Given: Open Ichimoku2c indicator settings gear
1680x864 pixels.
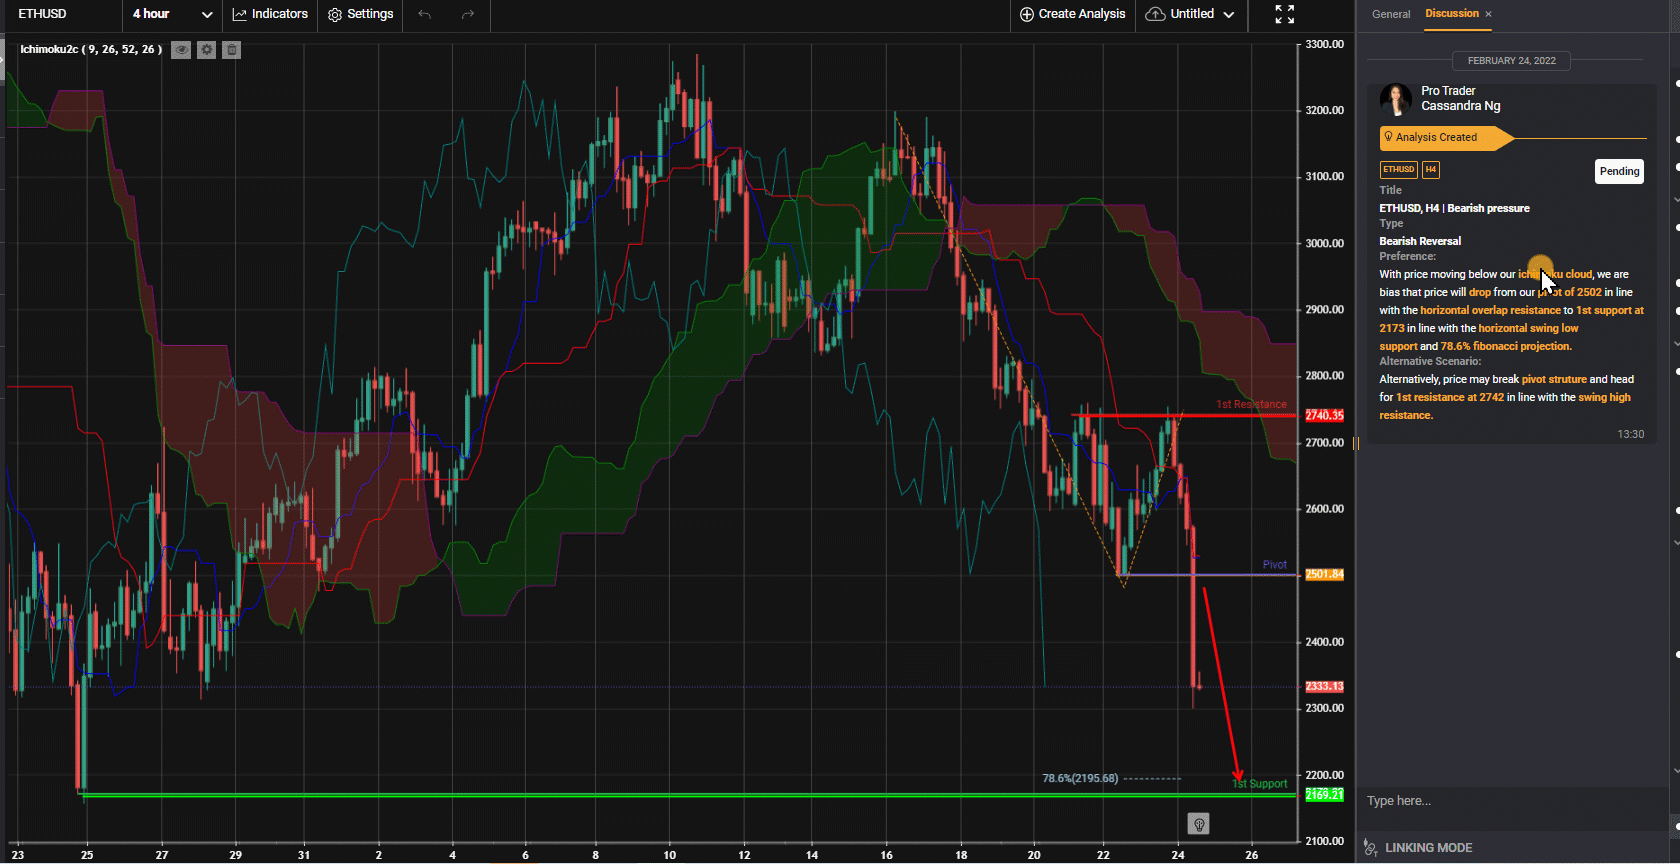Looking at the screenshot, I should coord(206,50).
